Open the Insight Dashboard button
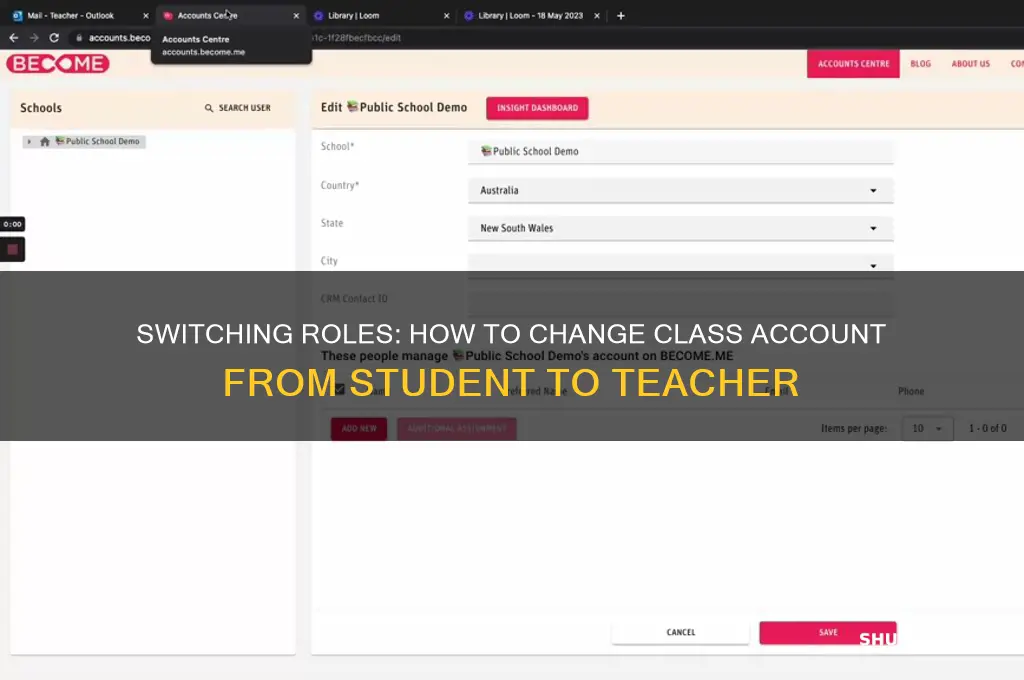 (x=537, y=108)
